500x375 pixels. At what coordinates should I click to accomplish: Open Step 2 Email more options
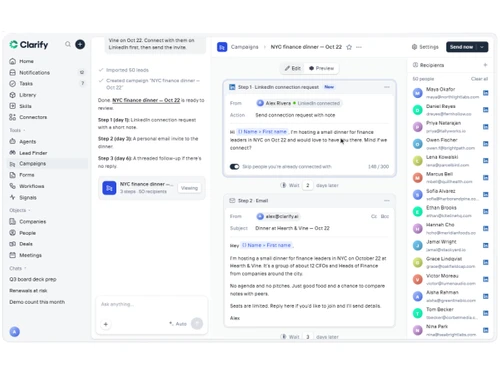click(x=387, y=201)
